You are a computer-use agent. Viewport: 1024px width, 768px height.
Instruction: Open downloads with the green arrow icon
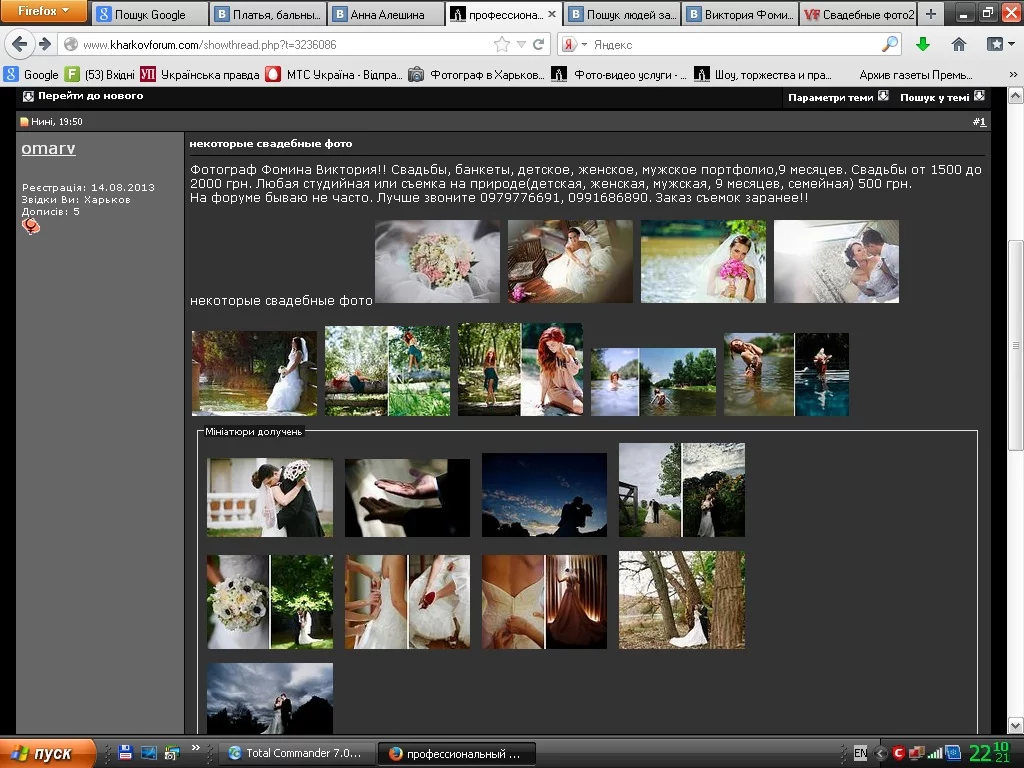coord(923,44)
